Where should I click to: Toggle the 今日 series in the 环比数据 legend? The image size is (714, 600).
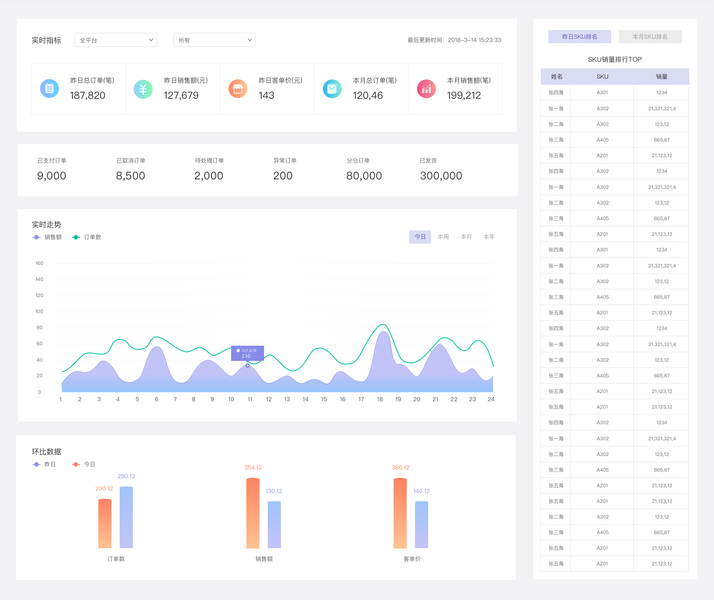84,464
